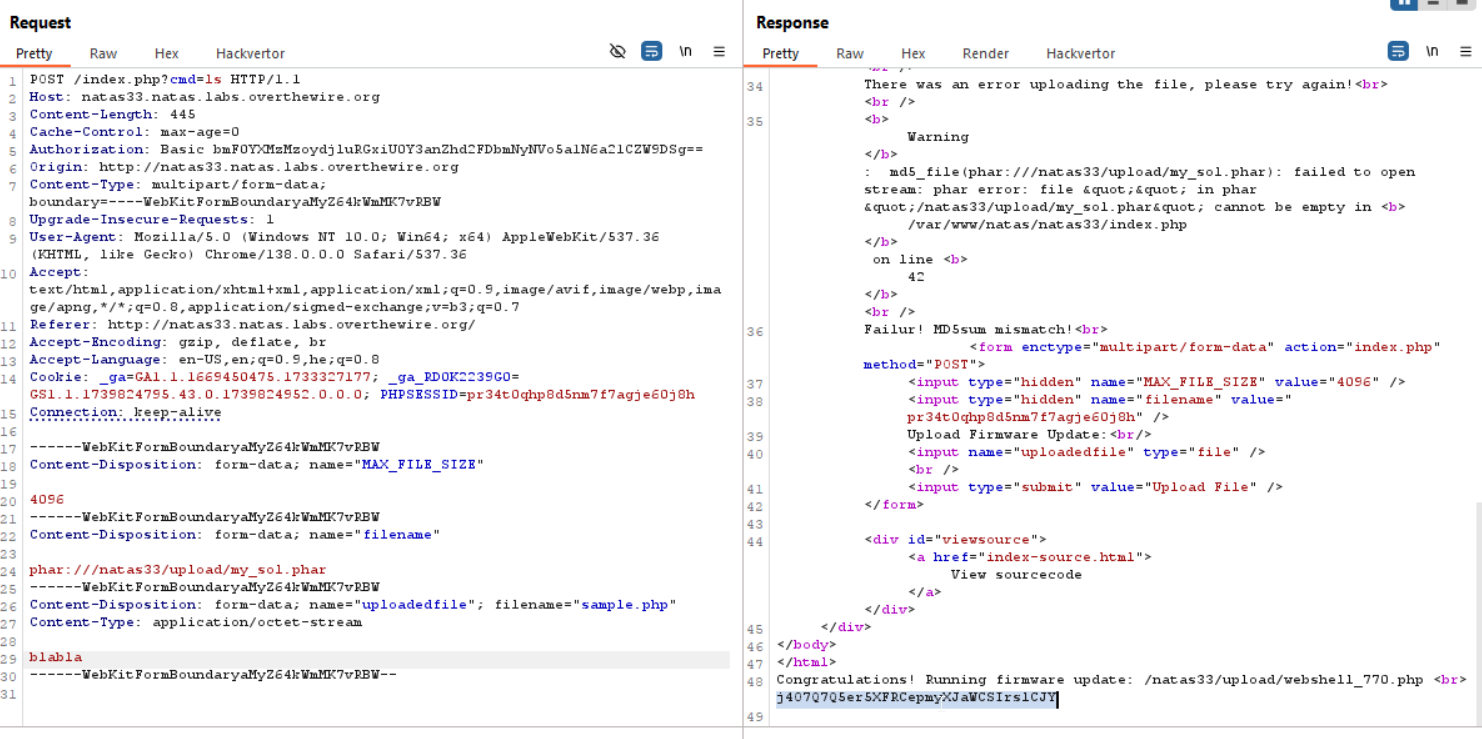1482x739 pixels.
Task: Click the 'phar:///natas33/upload/my_sol.phar' filename value
Action: coord(178,569)
